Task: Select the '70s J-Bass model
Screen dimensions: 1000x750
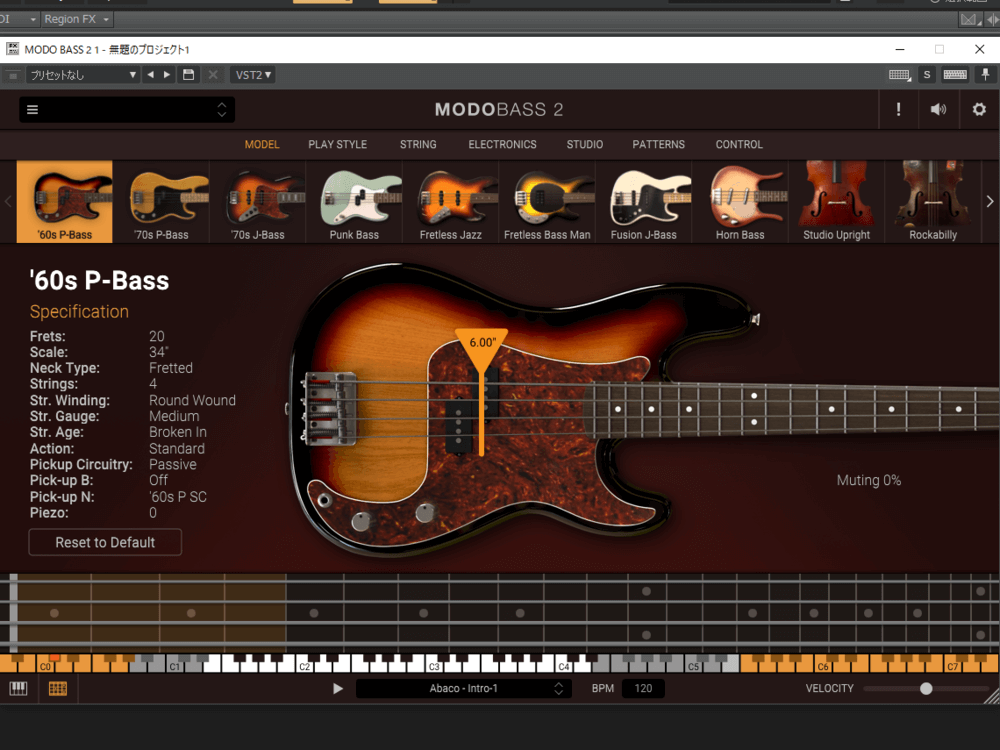Action: [258, 202]
